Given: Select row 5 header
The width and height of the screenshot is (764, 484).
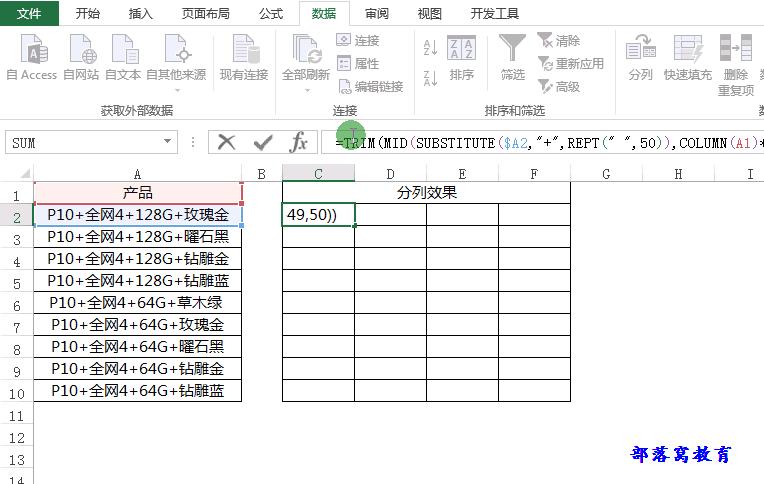Looking at the screenshot, I should 17,283.
